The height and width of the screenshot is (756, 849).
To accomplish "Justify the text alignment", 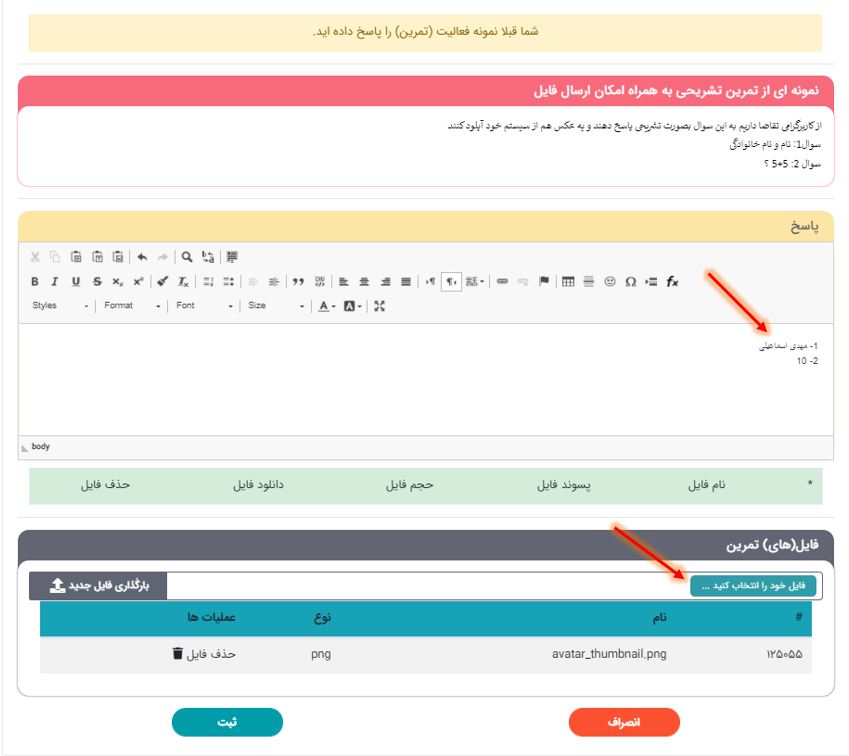I will (406, 282).
